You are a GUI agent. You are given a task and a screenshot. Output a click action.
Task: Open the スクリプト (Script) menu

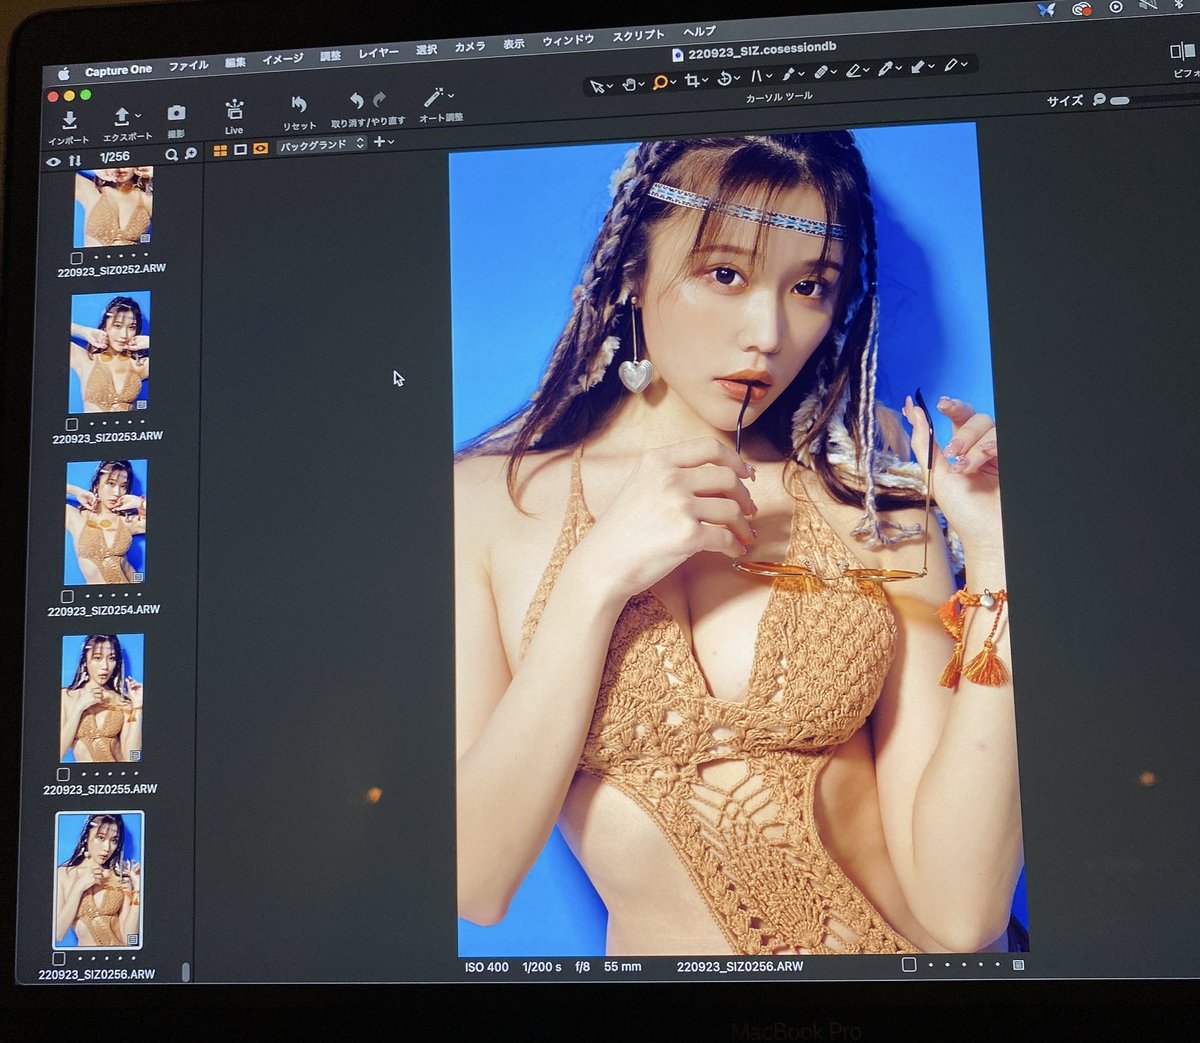click(x=637, y=37)
